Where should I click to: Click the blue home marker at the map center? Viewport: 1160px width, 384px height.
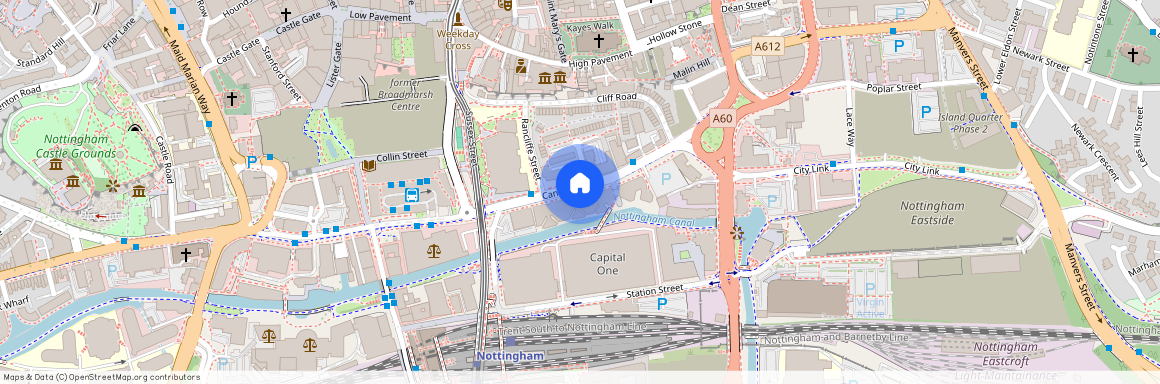pyautogui.click(x=580, y=183)
